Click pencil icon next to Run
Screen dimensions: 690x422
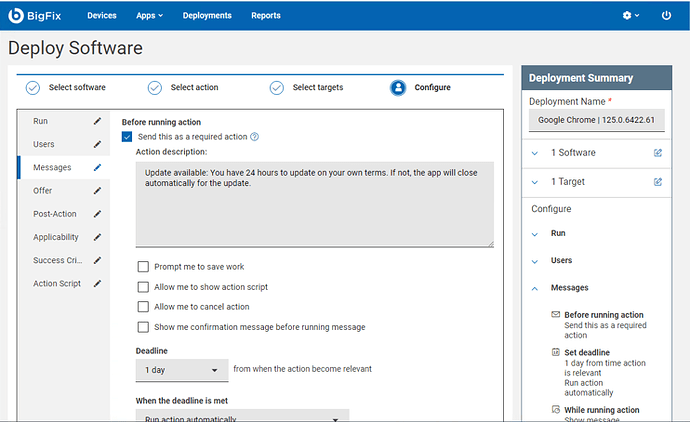(97, 121)
